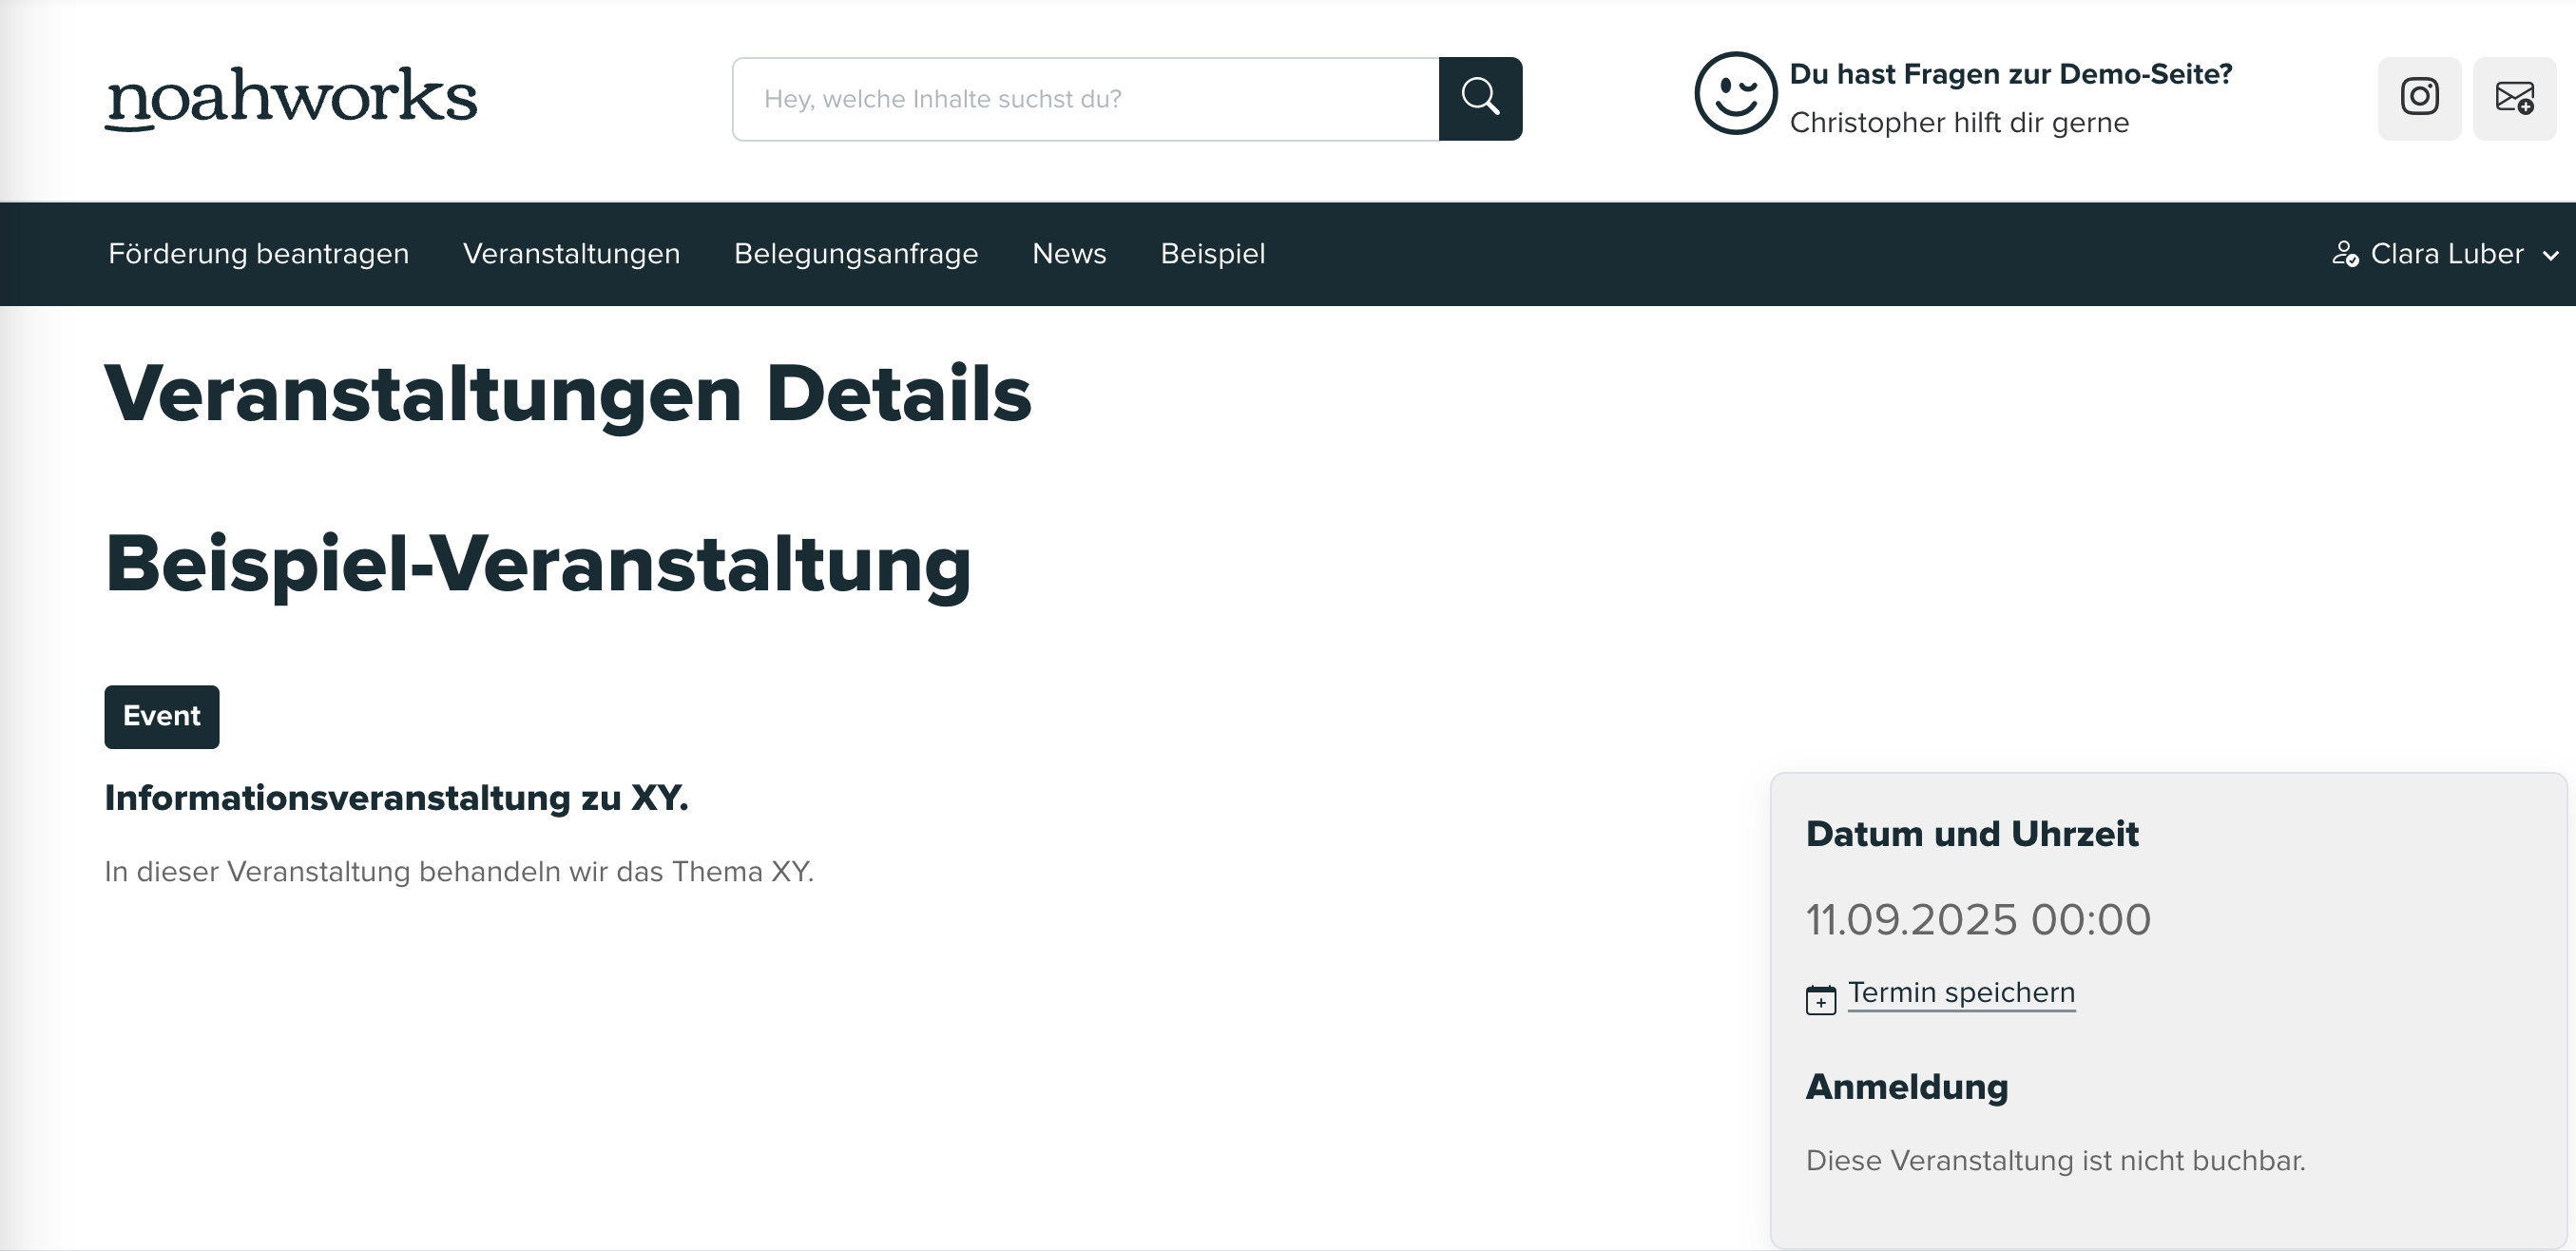
Task: Go to Veranstaltungen in navigation
Action: pyautogui.click(x=571, y=254)
